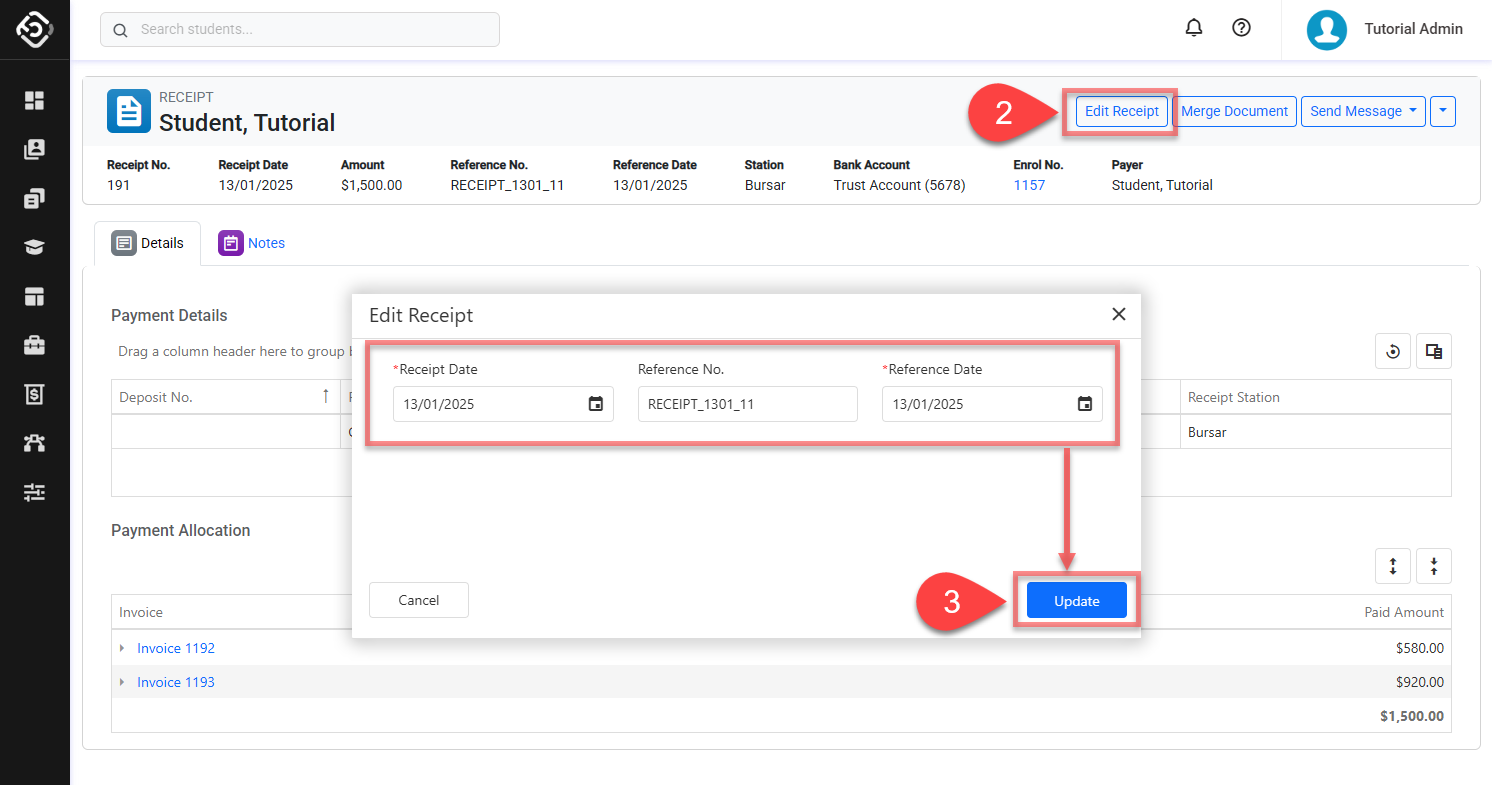Open the extra actions caret dropdown

tap(1442, 111)
